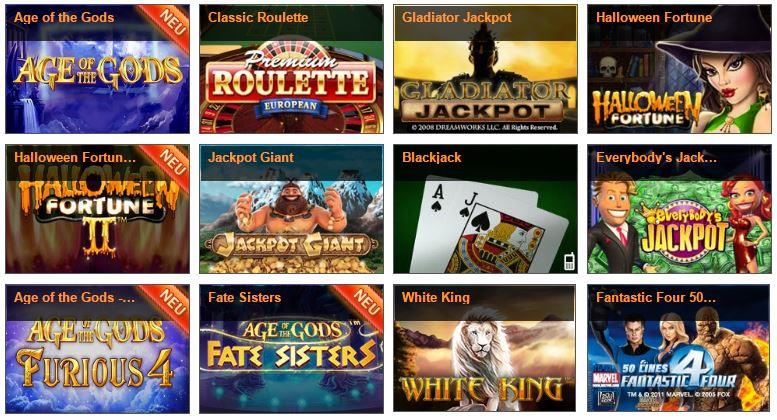Launch the Classic Roulette game tile
777x420 pixels.
(291, 69)
